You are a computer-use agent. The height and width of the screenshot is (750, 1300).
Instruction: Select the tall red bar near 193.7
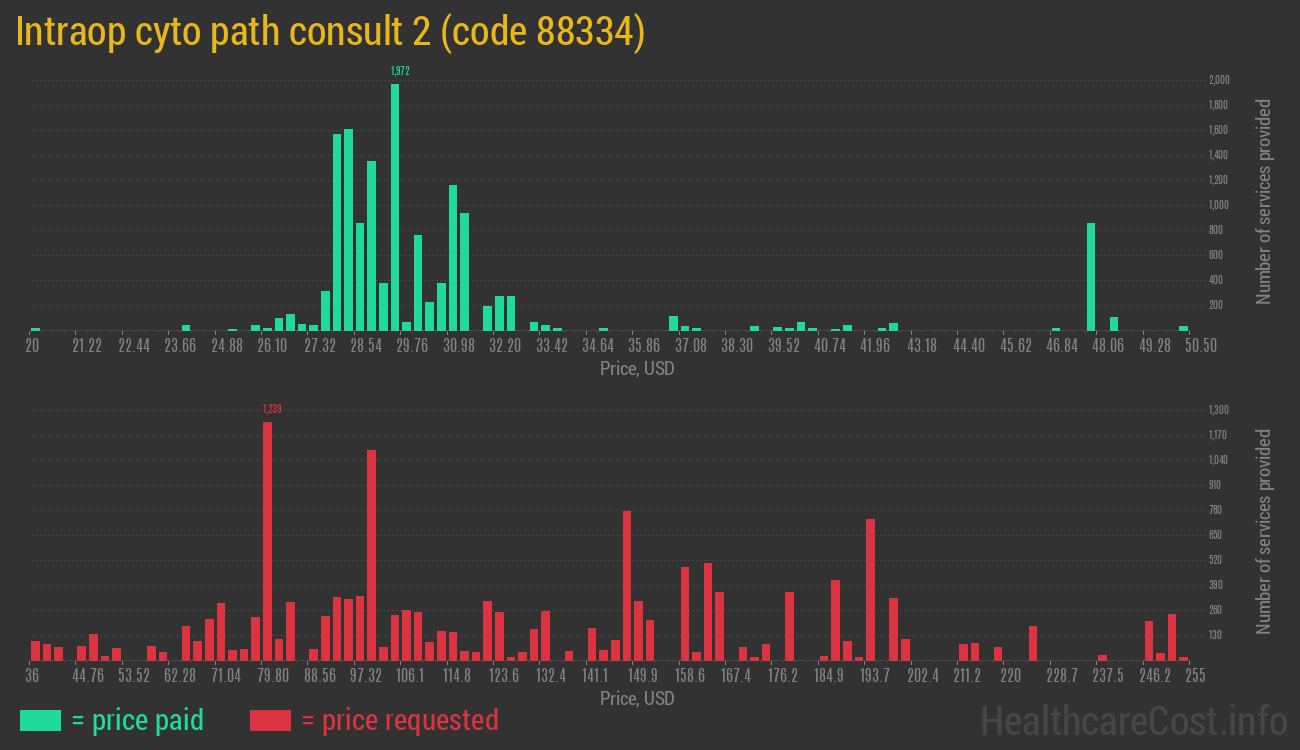870,589
